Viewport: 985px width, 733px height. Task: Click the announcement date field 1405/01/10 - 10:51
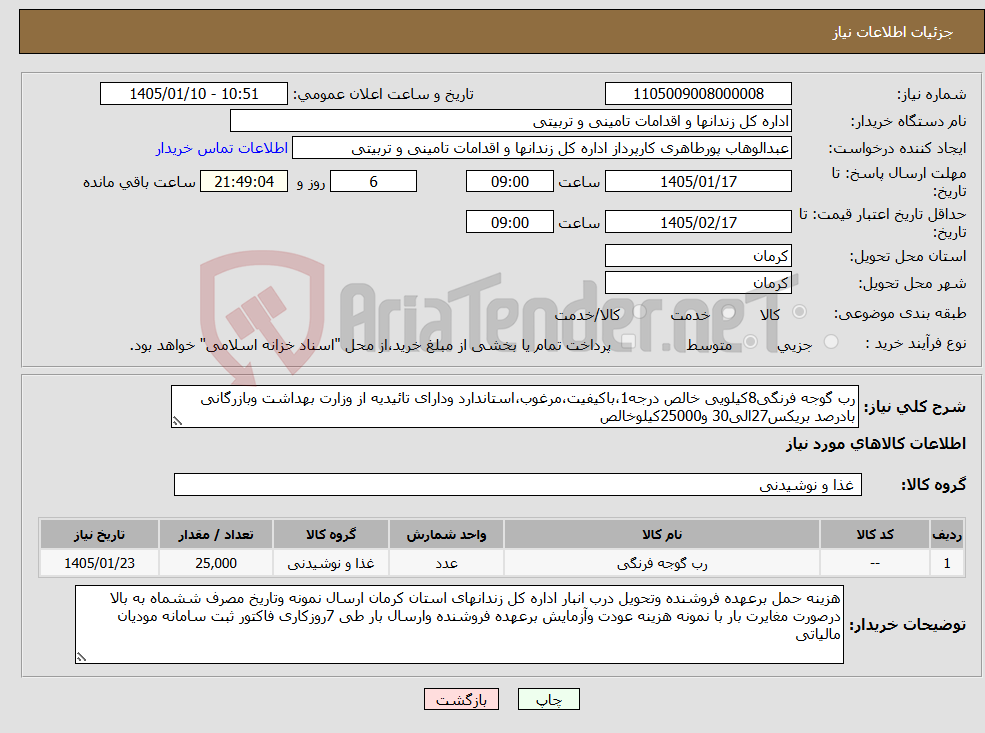pyautogui.click(x=193, y=94)
